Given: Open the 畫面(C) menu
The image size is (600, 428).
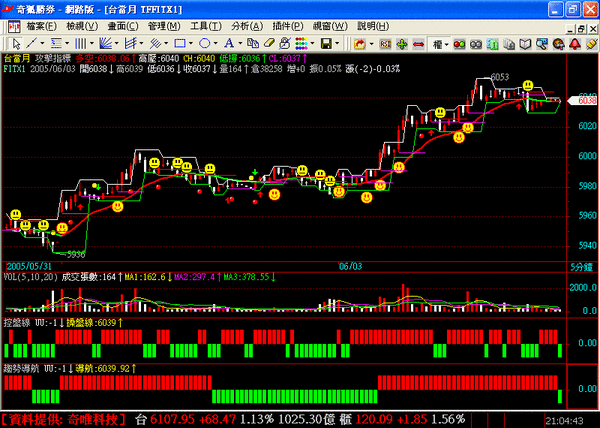Looking at the screenshot, I should click(x=122, y=26).
